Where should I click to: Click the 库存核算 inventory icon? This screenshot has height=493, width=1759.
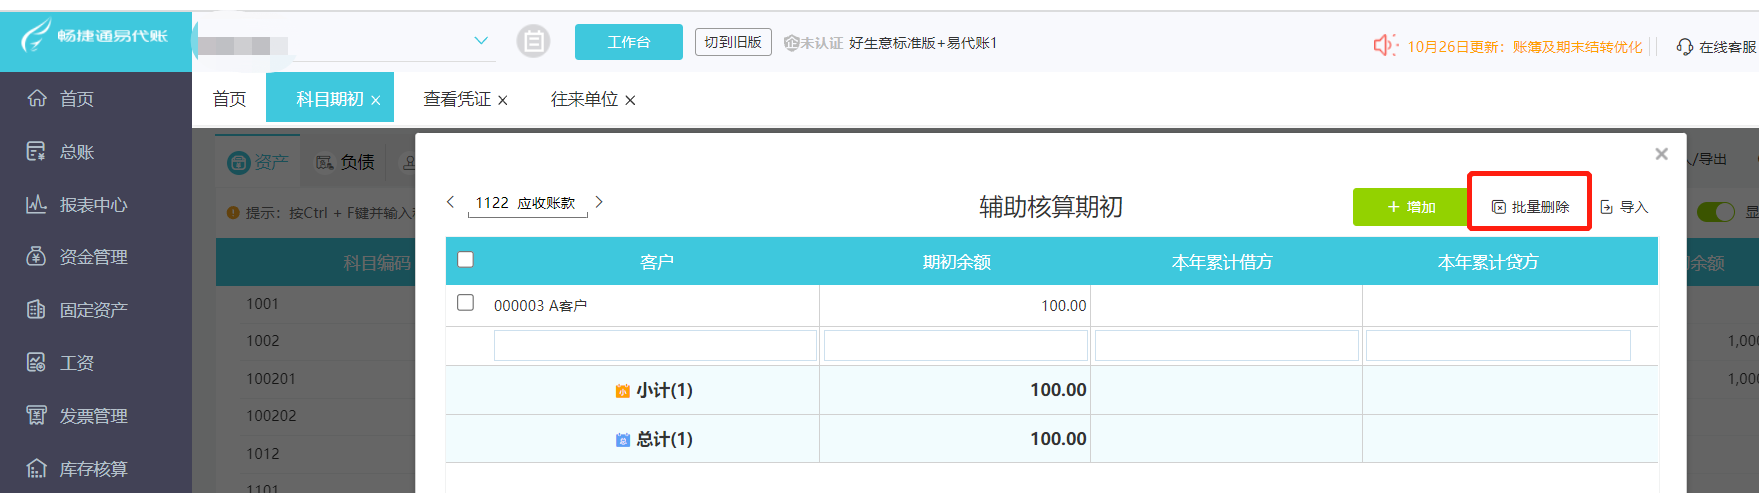(x=37, y=468)
